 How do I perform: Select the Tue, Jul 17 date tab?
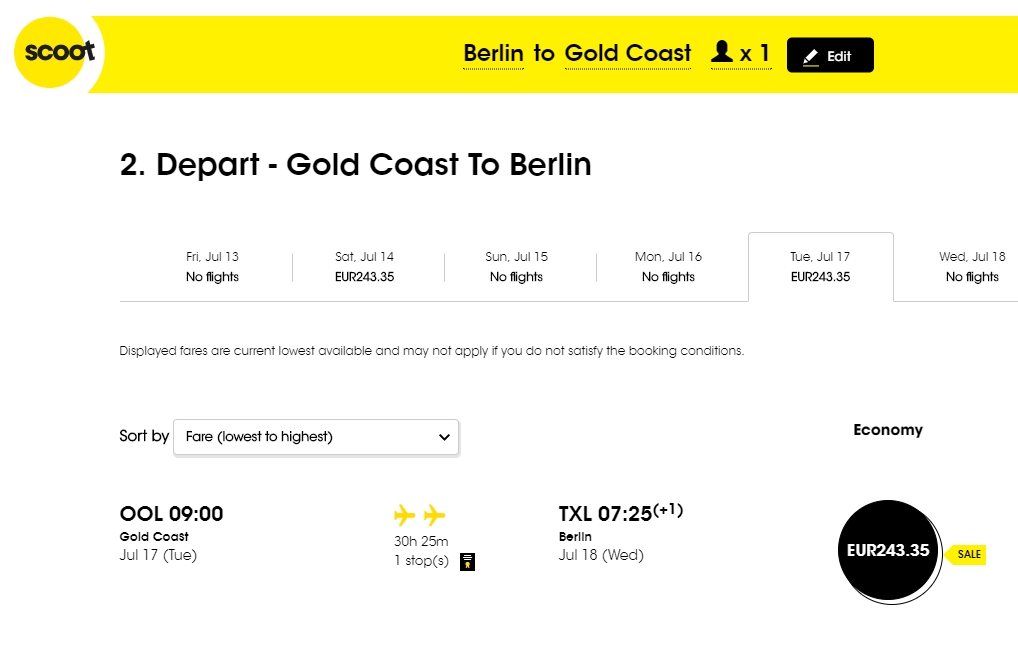pos(821,267)
